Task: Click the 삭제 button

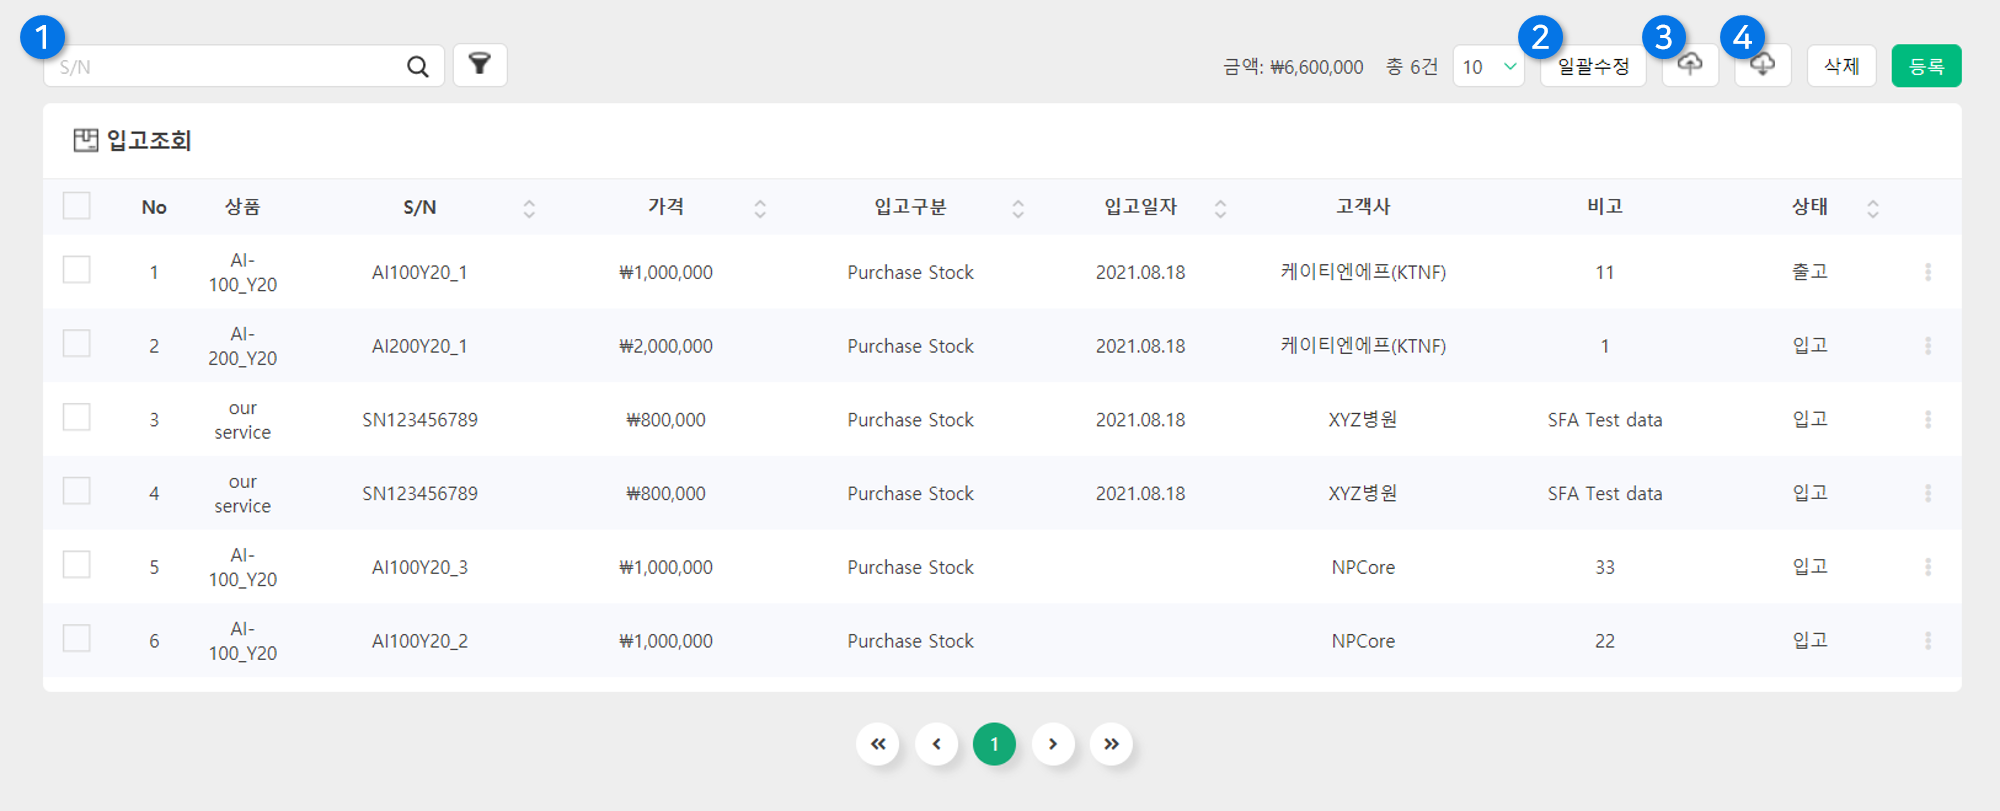Action: [1842, 66]
